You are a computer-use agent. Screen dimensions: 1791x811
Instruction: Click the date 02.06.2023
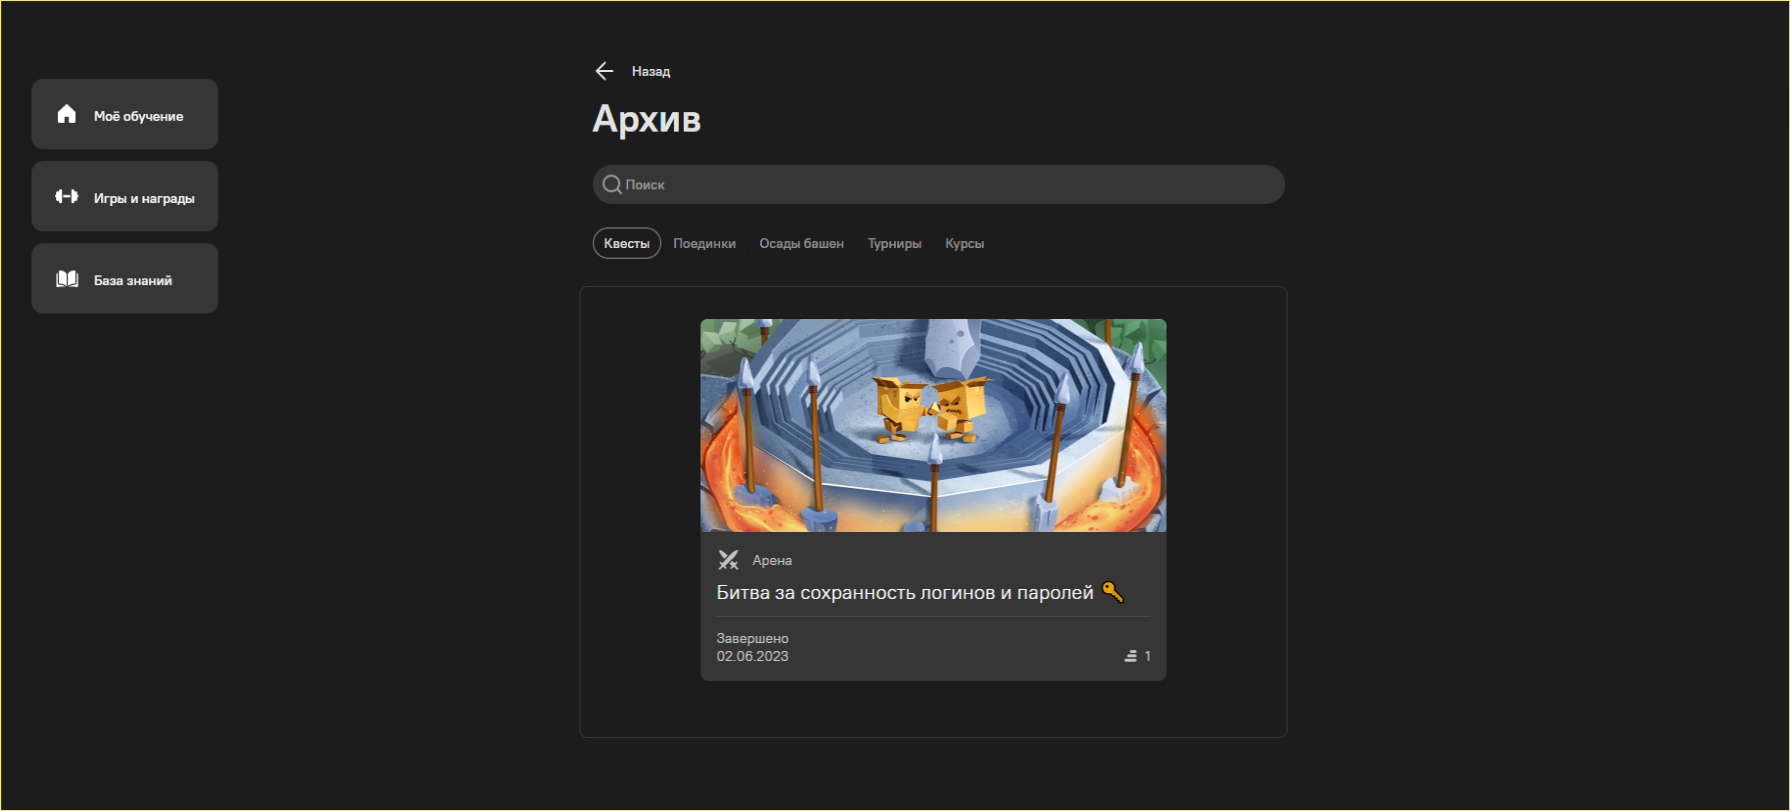(752, 656)
